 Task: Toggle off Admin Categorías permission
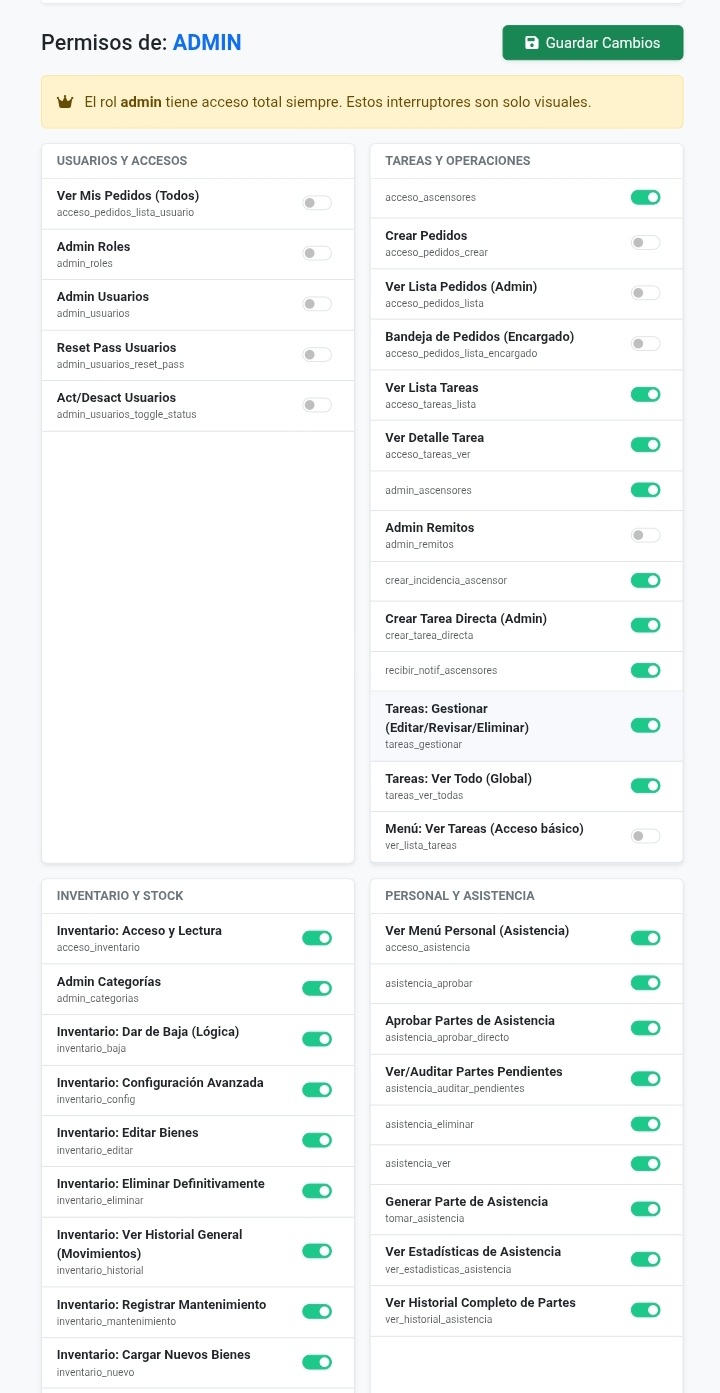[317, 989]
